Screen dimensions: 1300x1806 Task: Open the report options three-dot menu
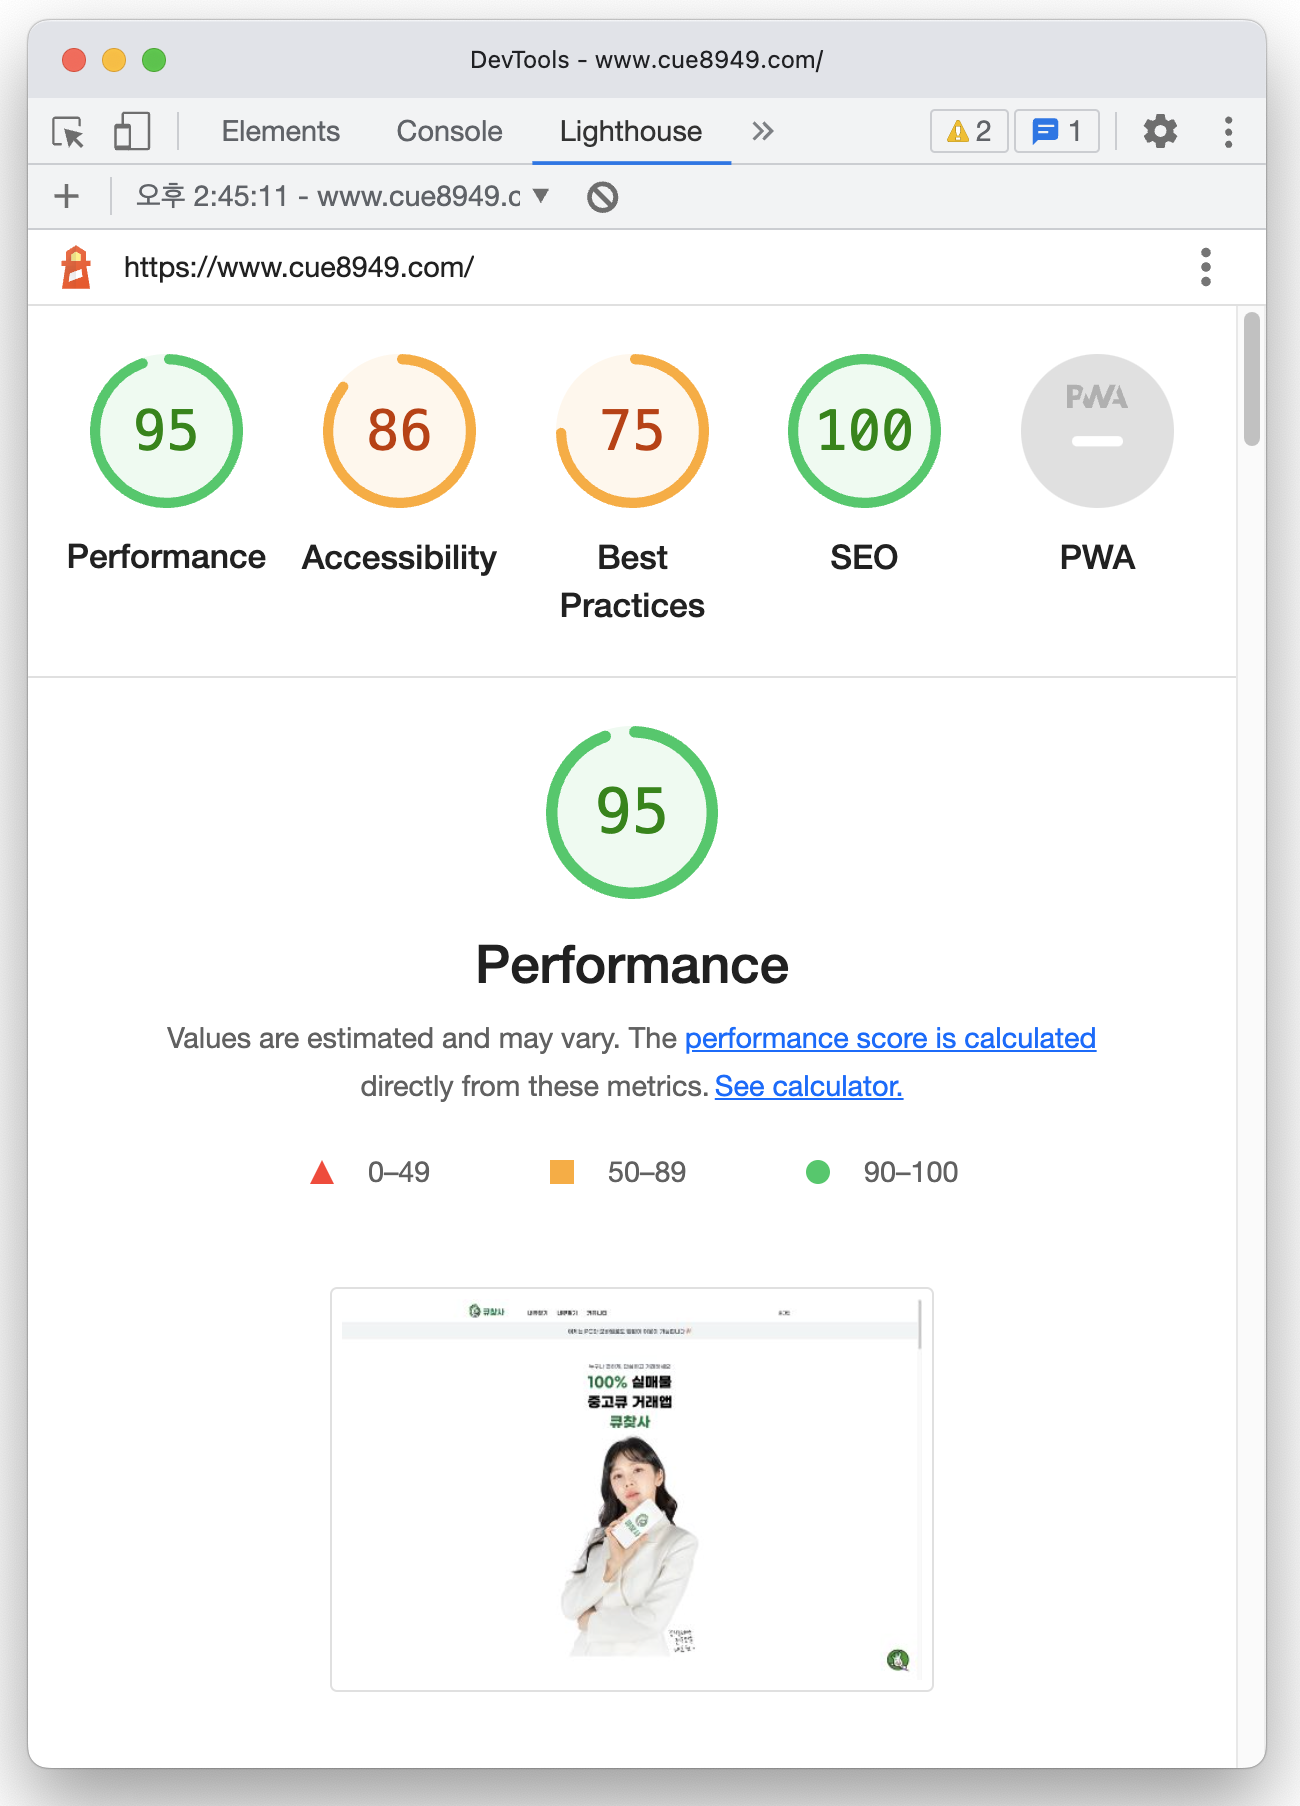pos(1206,266)
